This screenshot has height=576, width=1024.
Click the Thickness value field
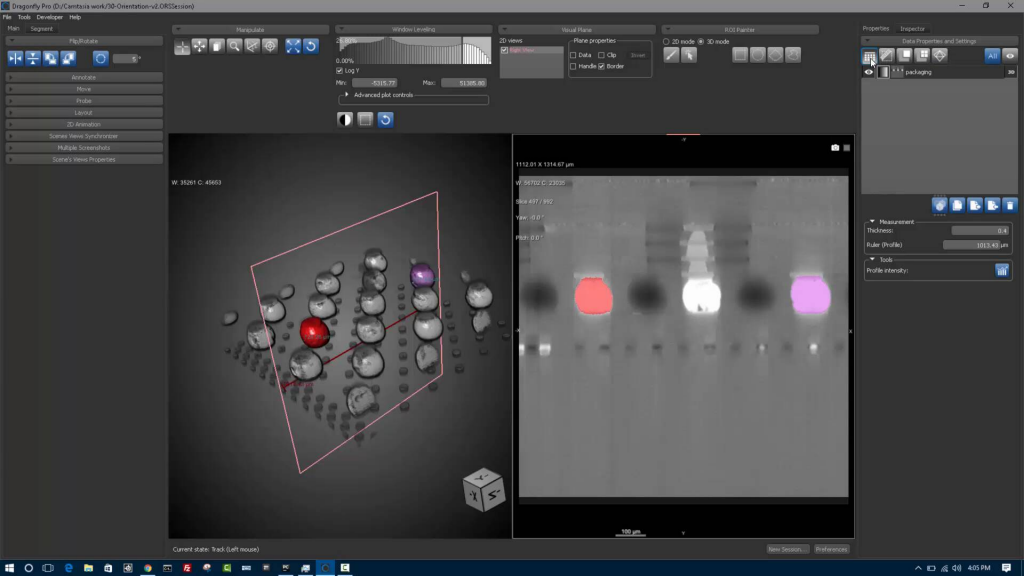[x=980, y=230]
